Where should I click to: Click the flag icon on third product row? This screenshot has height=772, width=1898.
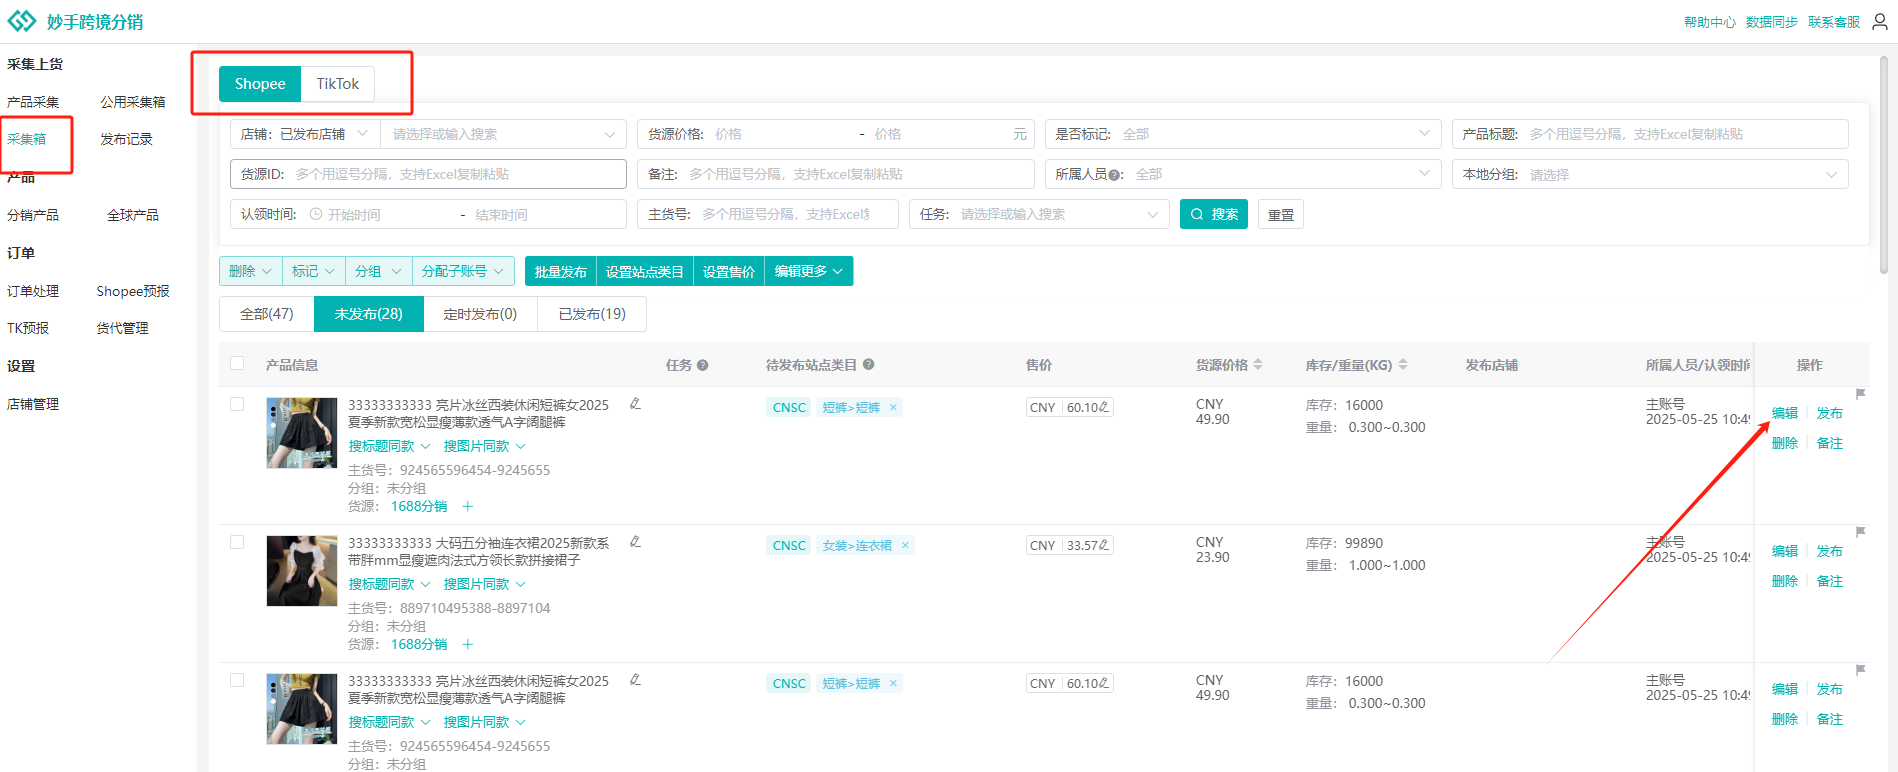[1861, 670]
